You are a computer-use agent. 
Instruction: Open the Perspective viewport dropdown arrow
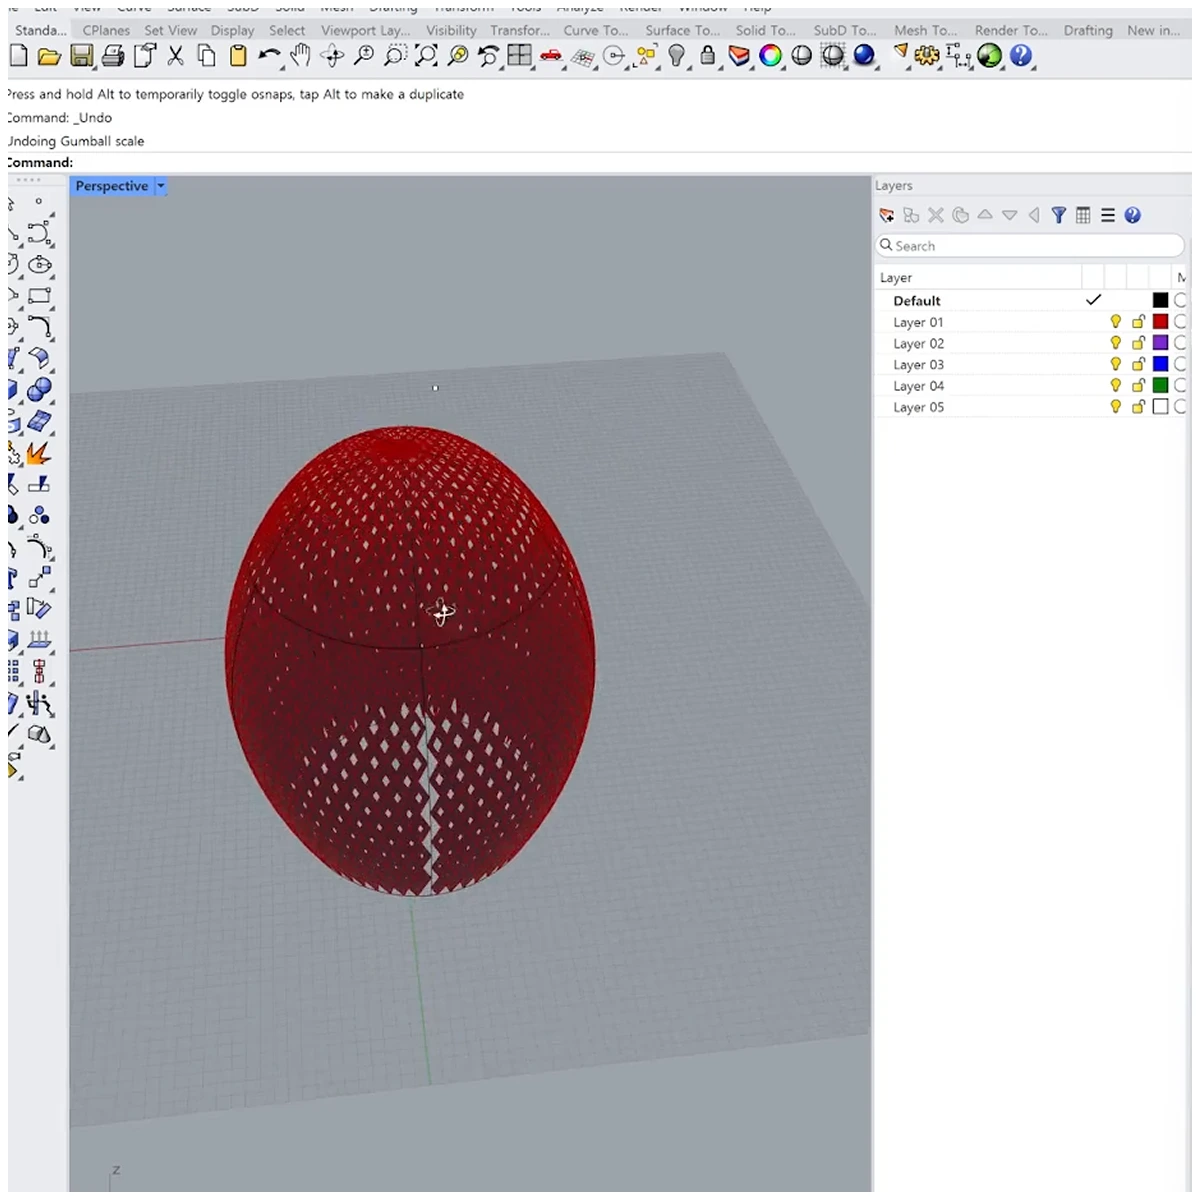[160, 186]
